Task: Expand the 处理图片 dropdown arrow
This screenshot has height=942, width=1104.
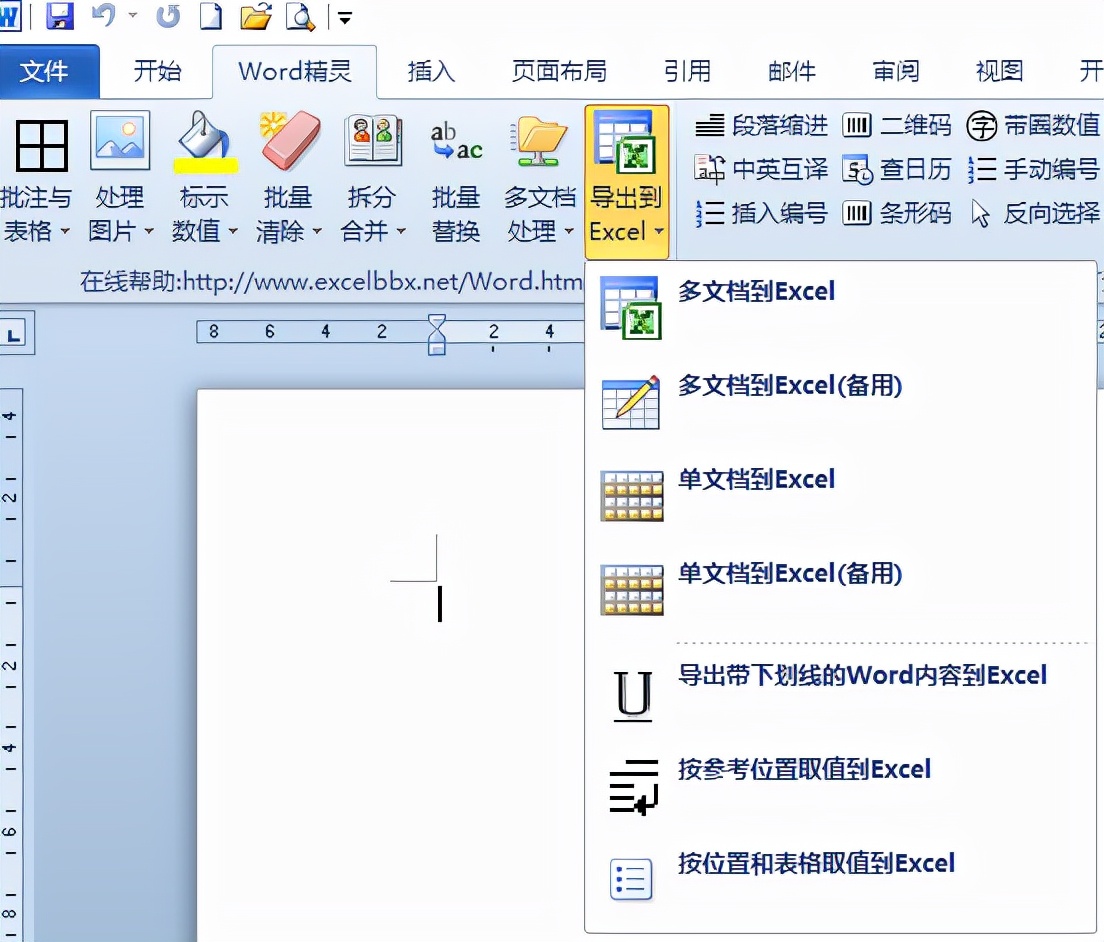Action: [x=149, y=231]
